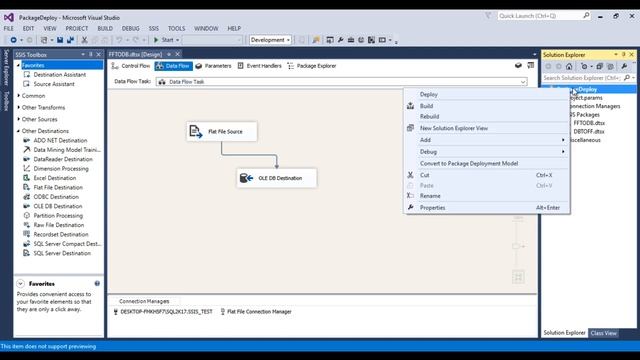
Task: Switch to the Class View tab
Action: tap(603, 333)
